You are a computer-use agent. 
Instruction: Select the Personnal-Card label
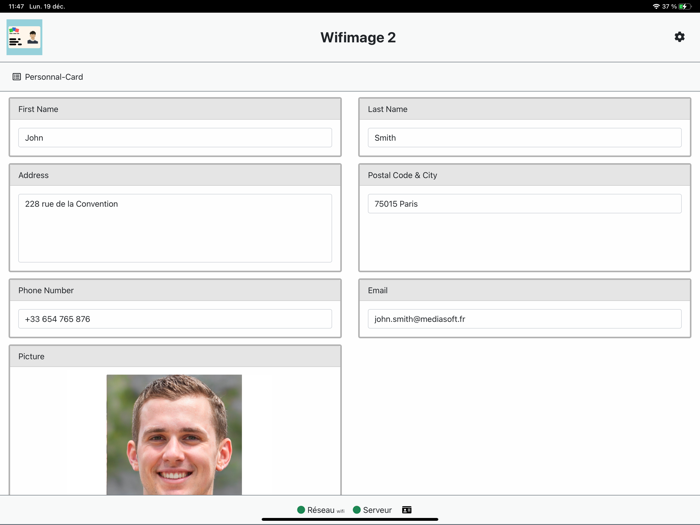click(54, 77)
